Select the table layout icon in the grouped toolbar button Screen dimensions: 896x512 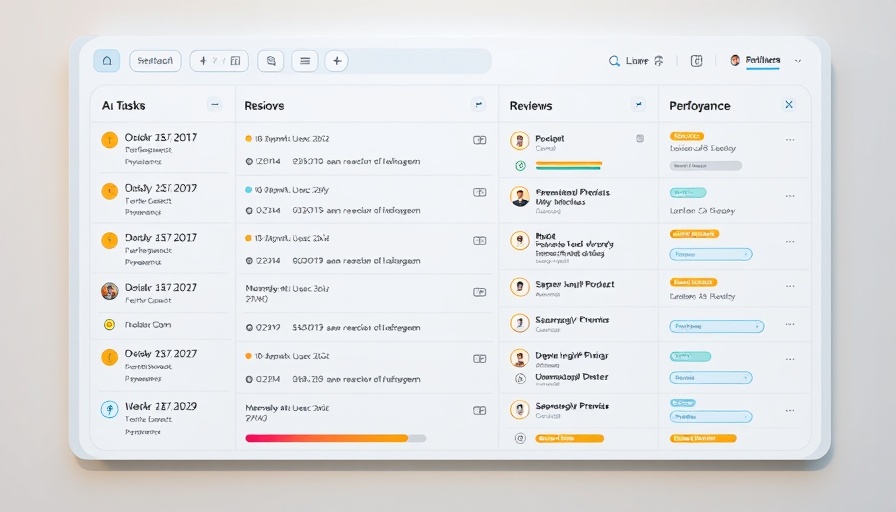tap(235, 61)
